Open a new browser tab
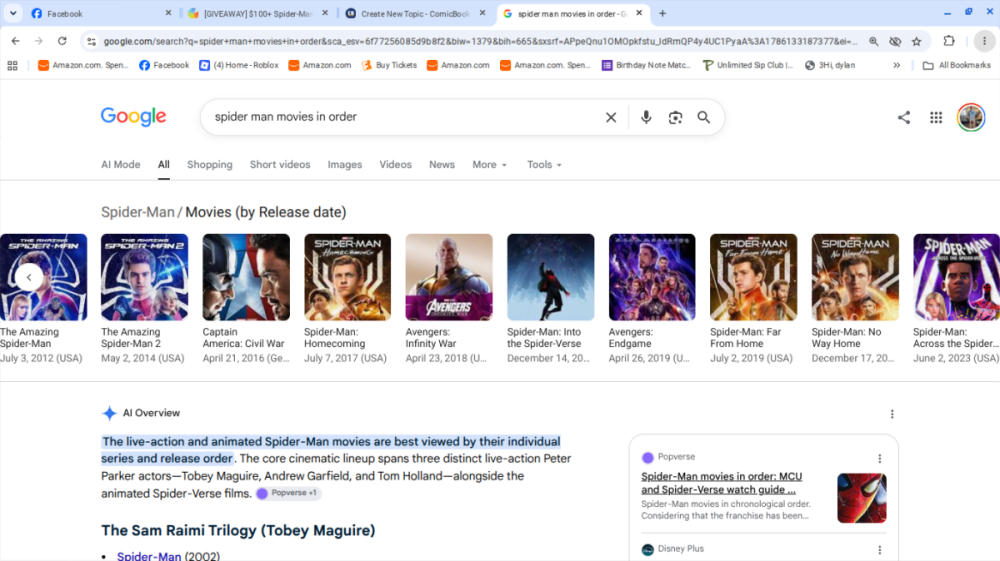 click(662, 13)
